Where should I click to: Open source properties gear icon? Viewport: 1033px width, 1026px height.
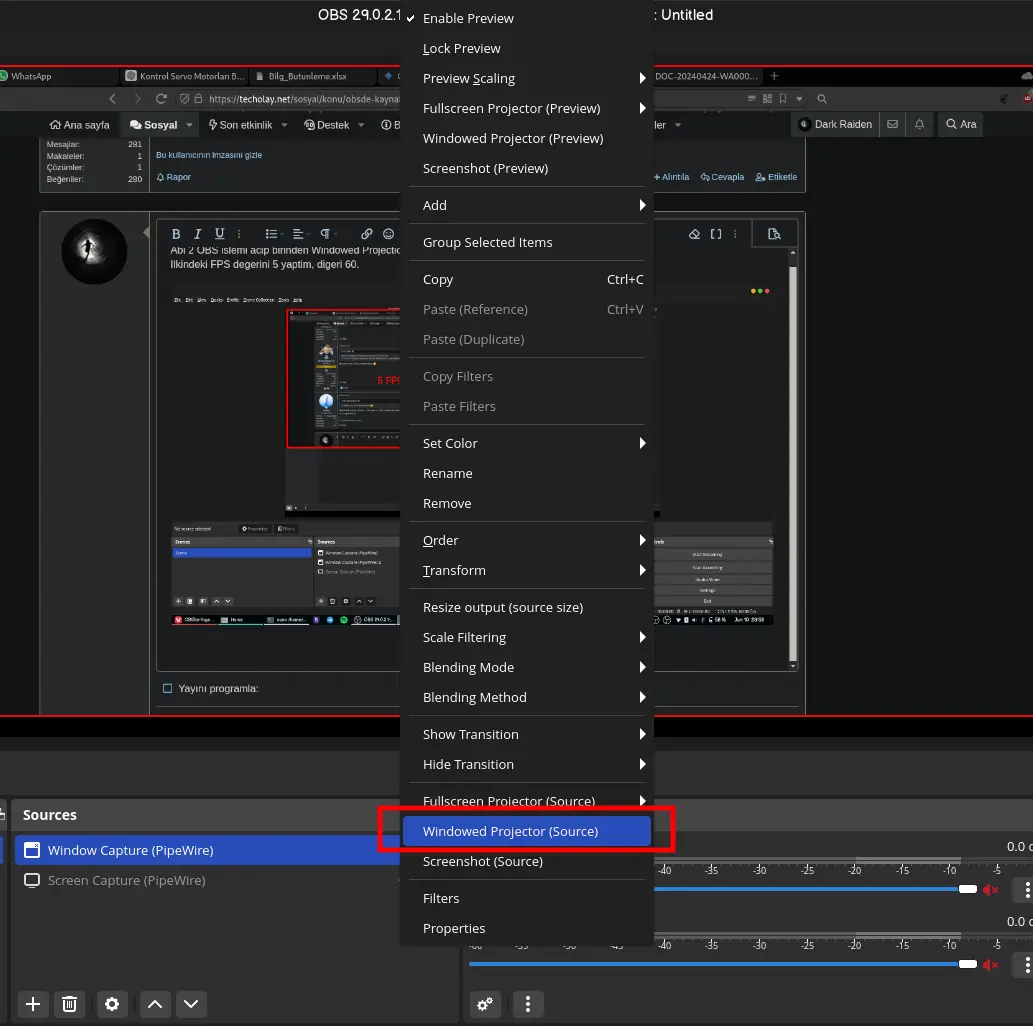[x=112, y=1004]
